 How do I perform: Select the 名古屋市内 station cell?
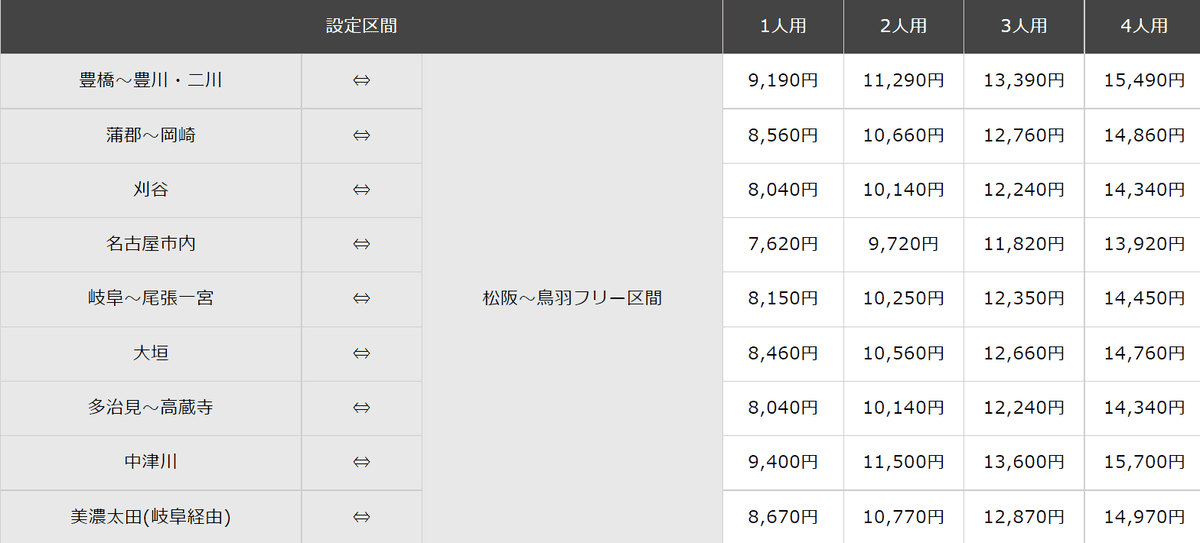150,243
